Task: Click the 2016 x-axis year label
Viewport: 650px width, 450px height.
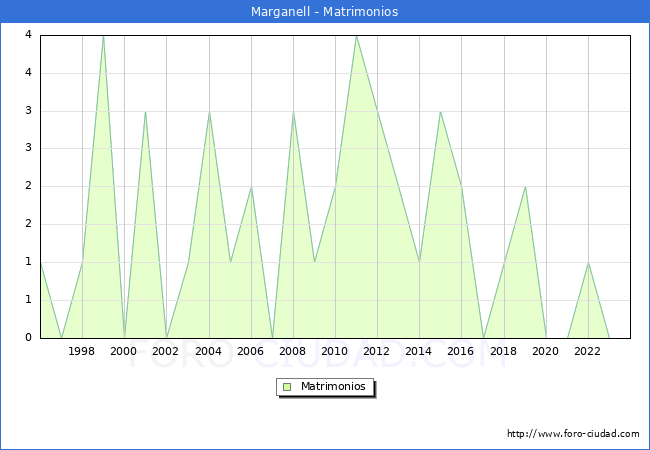Action: pos(461,351)
